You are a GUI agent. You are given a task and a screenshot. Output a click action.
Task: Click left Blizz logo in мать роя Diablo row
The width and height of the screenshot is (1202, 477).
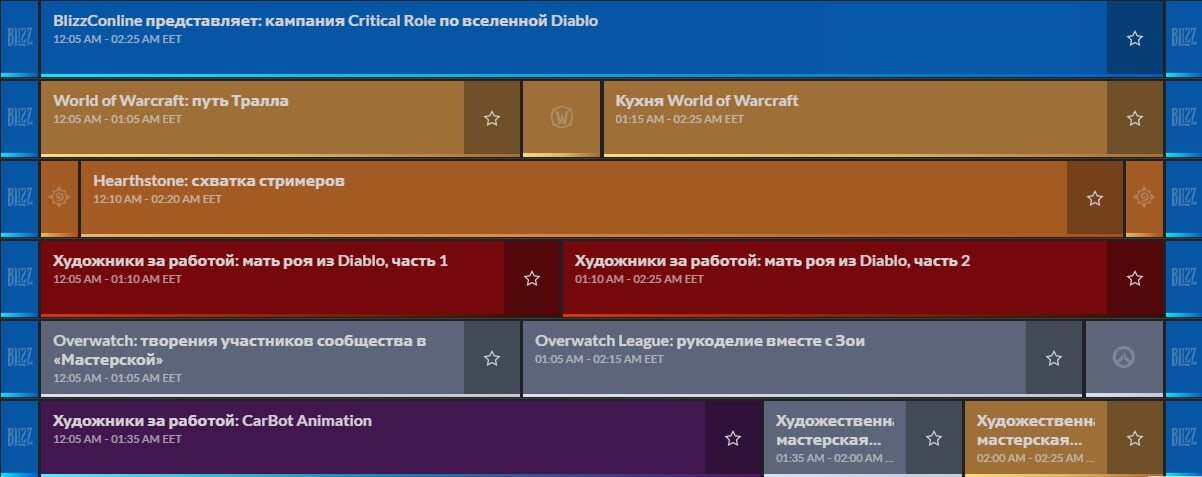coord(19,278)
